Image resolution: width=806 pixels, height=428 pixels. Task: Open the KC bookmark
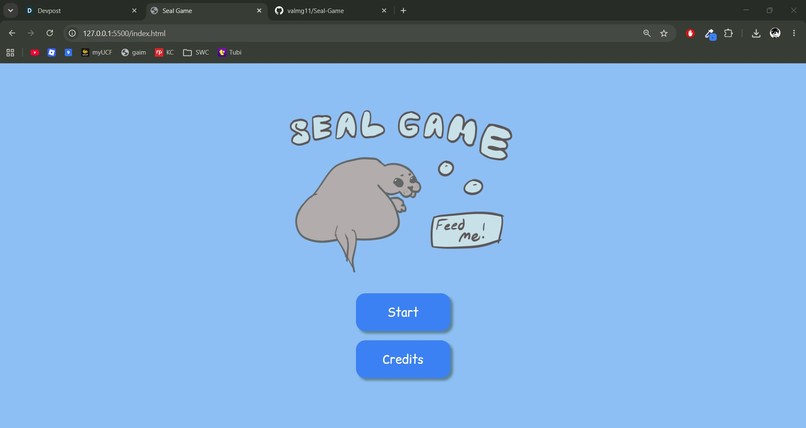(x=164, y=52)
